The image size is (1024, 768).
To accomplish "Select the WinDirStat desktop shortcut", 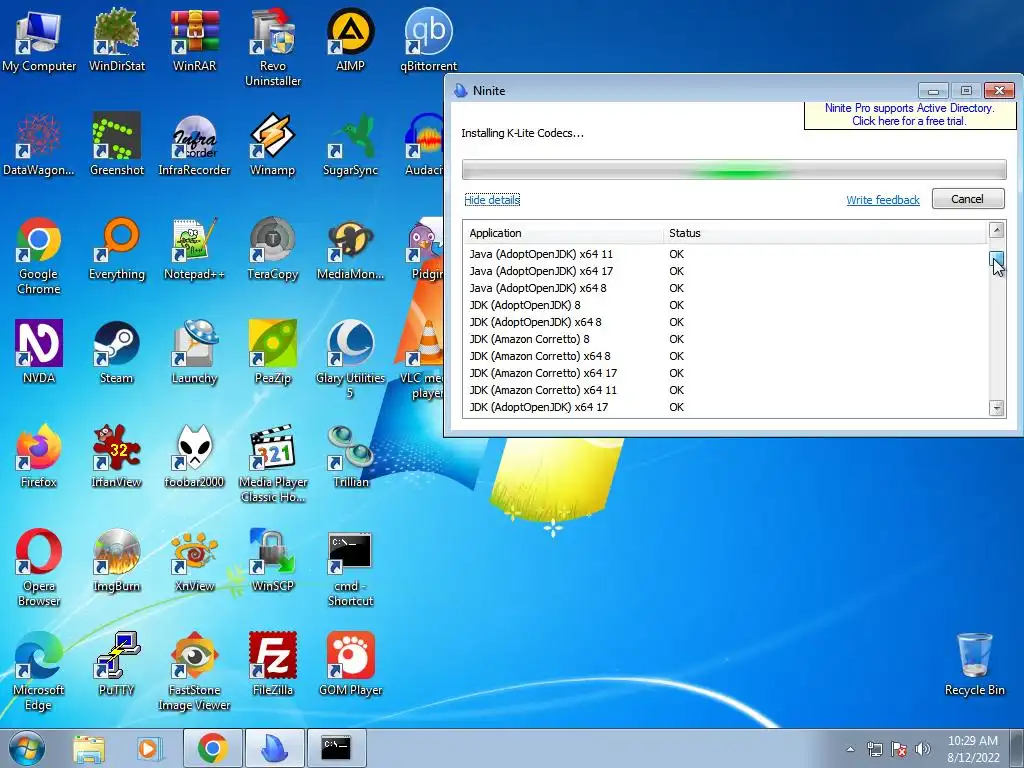I will (x=116, y=40).
